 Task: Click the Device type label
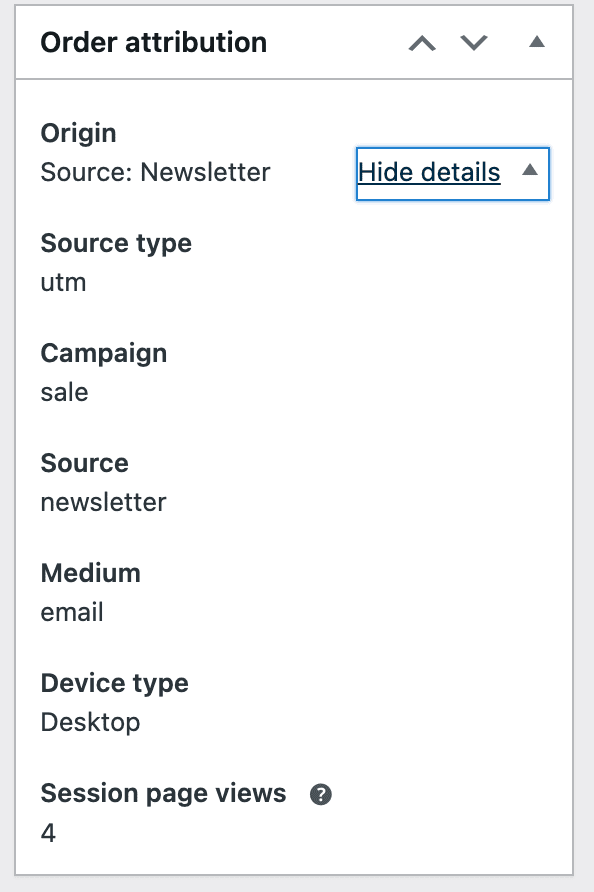[114, 684]
